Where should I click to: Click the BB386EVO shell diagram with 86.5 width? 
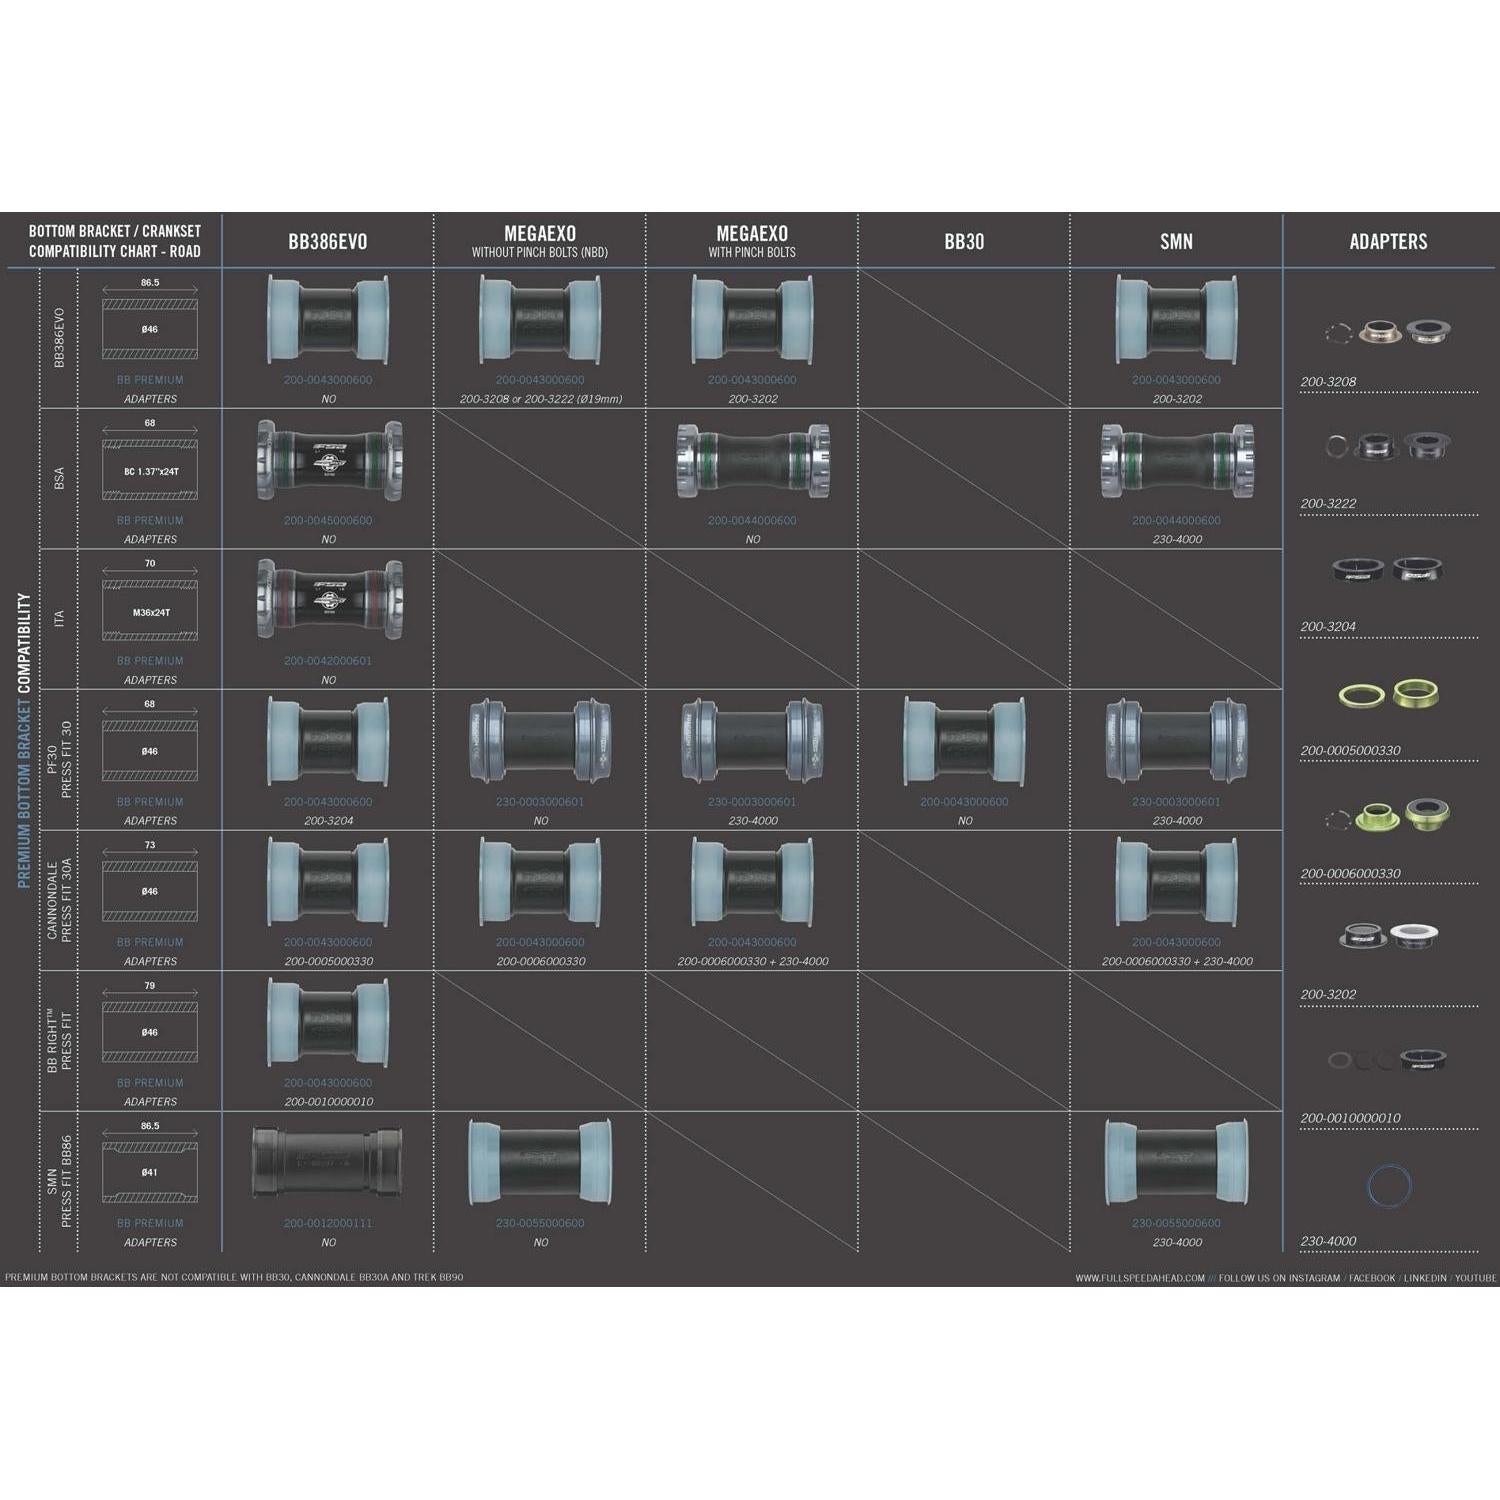[150, 320]
